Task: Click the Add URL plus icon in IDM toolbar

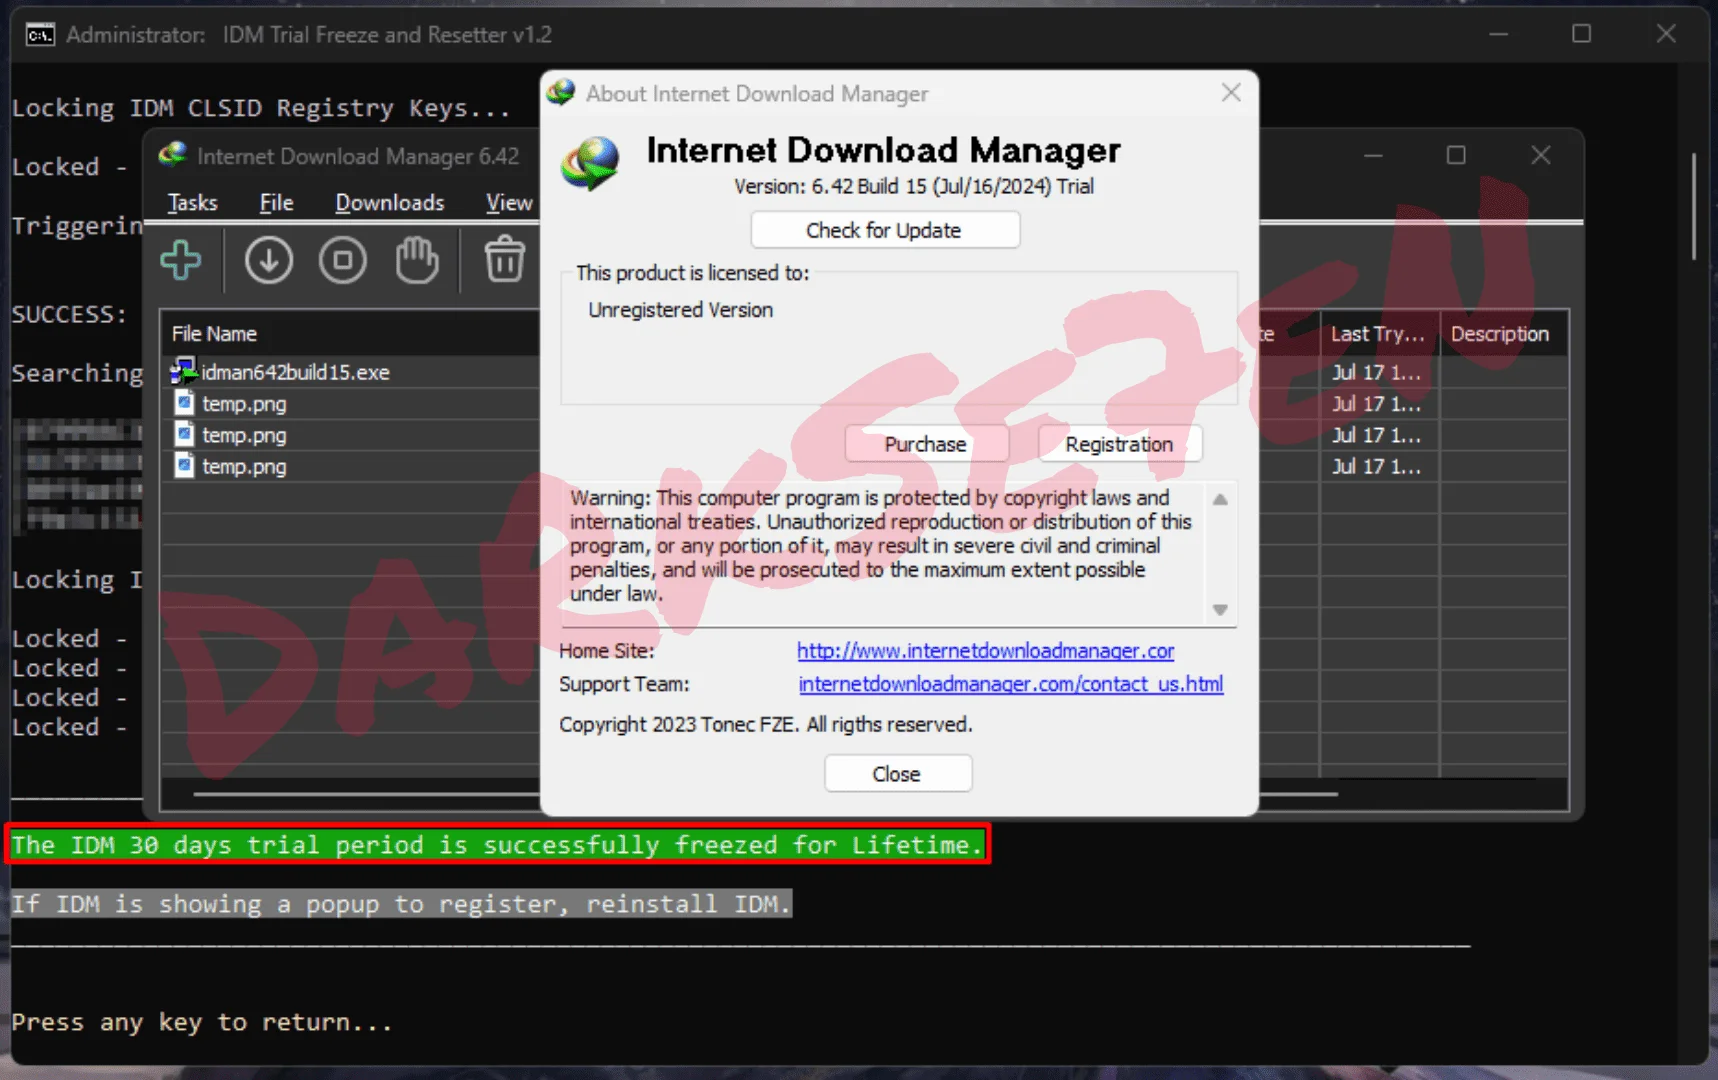Action: (x=181, y=260)
